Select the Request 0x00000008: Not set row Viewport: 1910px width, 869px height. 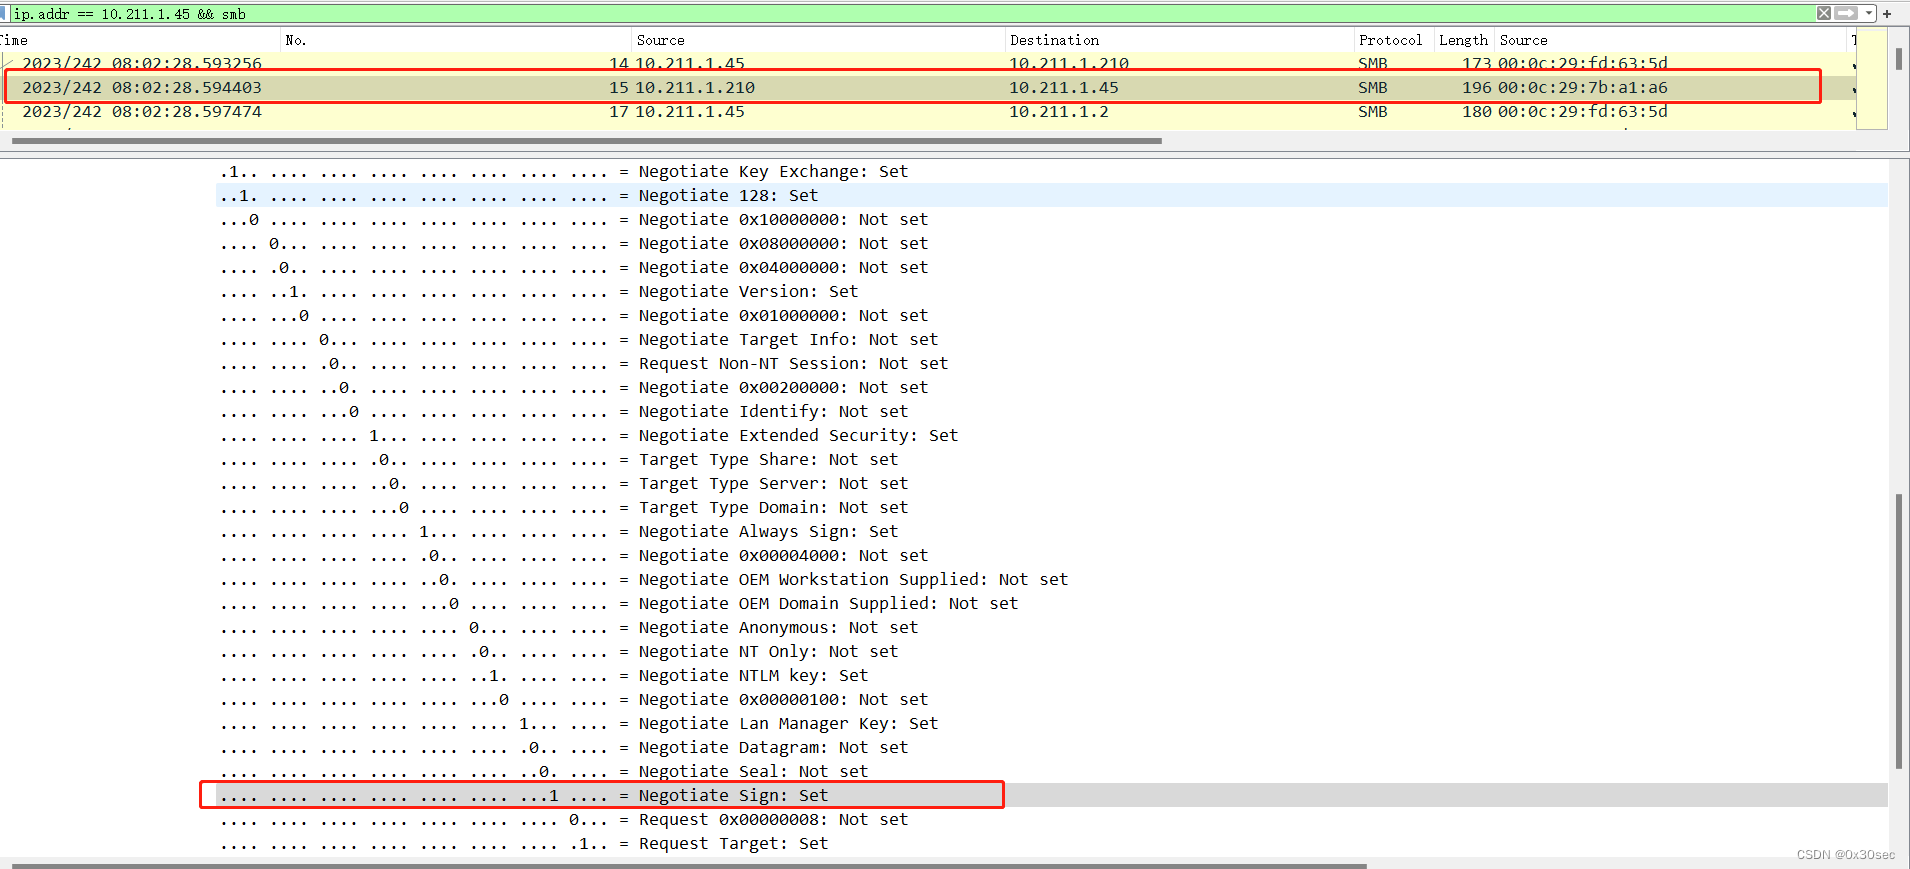pyautogui.click(x=1052, y=820)
